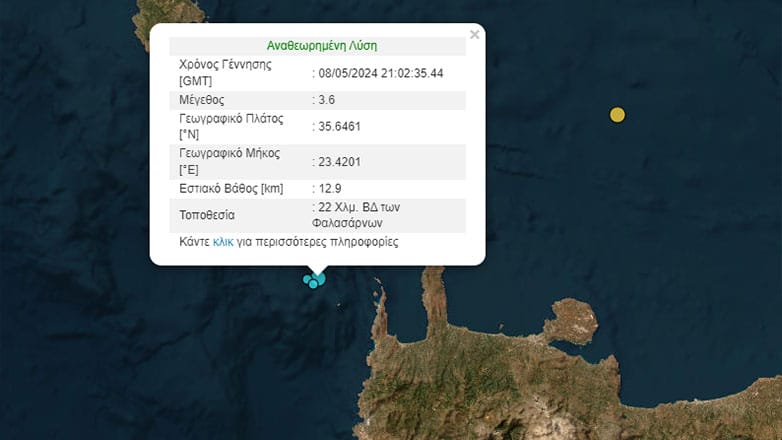This screenshot has width=782, height=440.
Task: Select the yellow earthquake marker on the map
Action: (618, 115)
